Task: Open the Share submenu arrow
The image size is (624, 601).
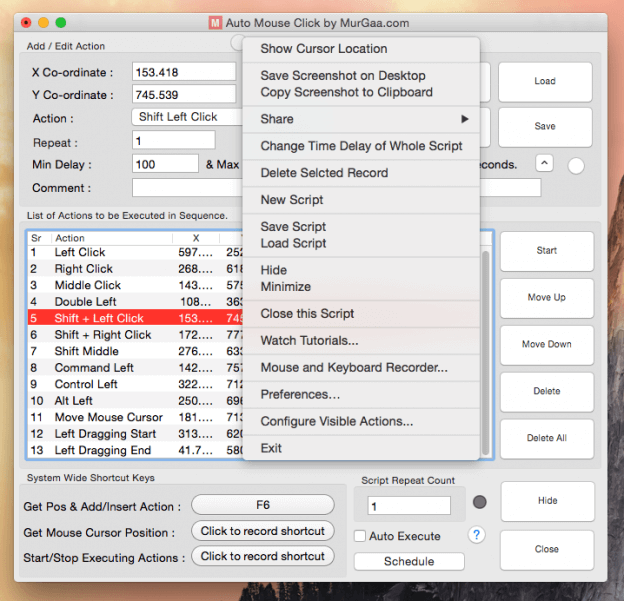Action: point(464,119)
